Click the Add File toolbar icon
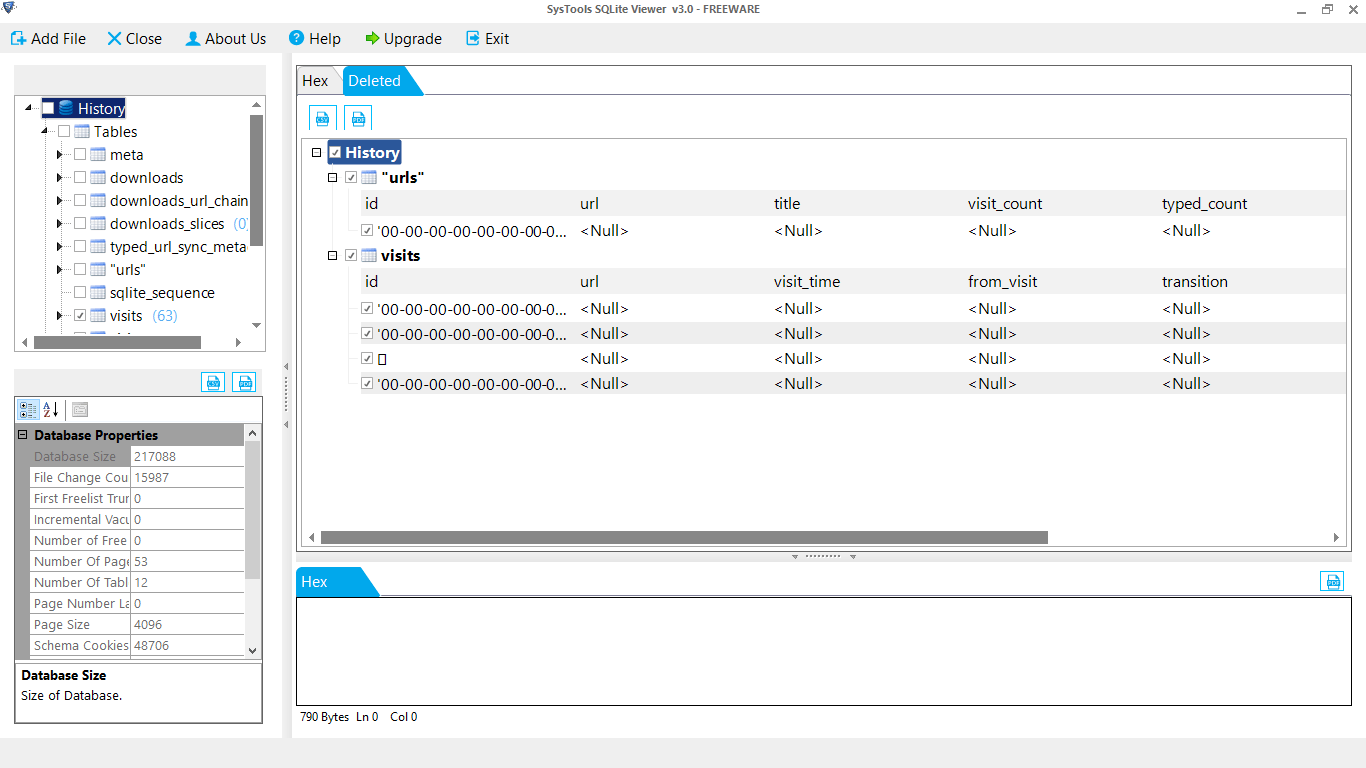Screen dimensions: 1366x768 [x=18, y=39]
